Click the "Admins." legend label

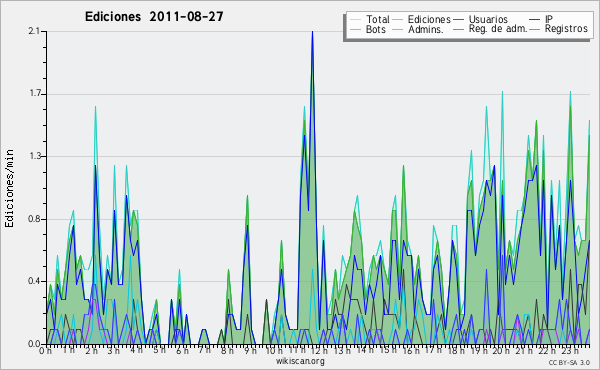[x=426, y=29]
